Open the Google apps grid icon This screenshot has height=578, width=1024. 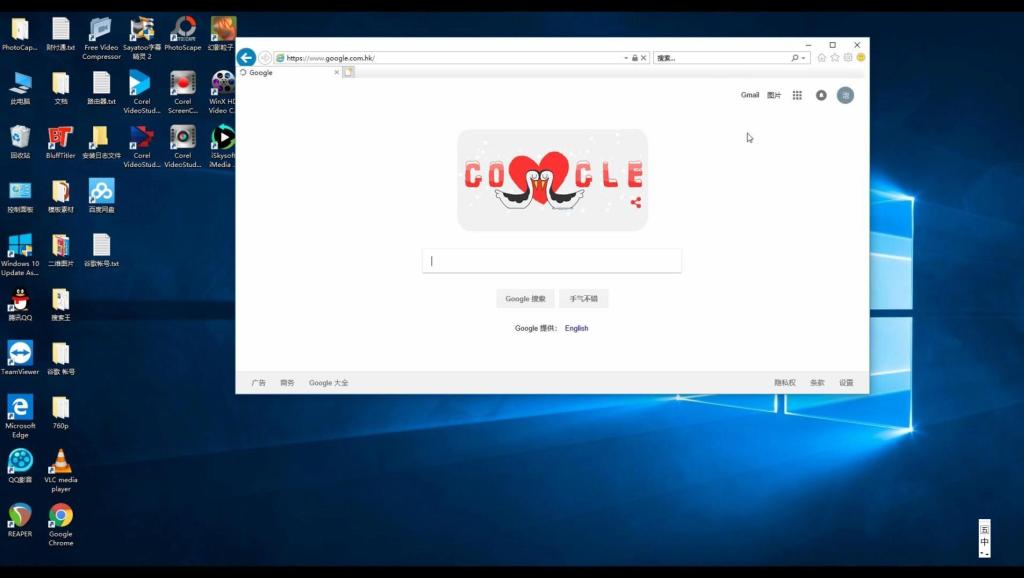[797, 95]
